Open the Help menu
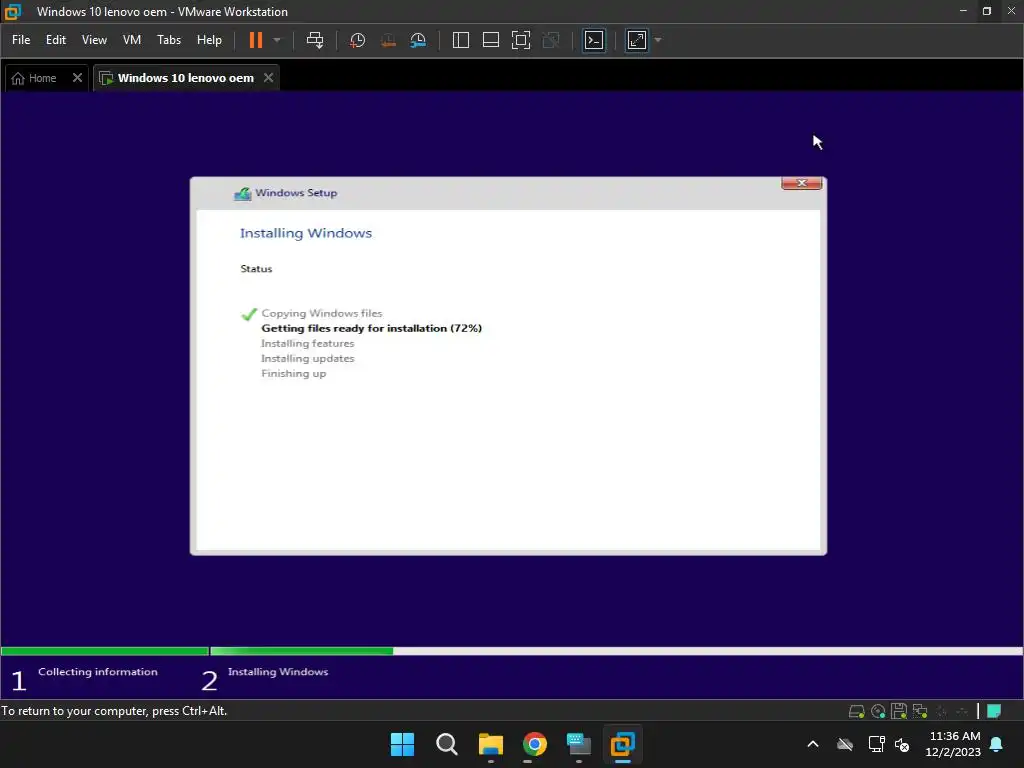The image size is (1024, 768). tap(209, 40)
